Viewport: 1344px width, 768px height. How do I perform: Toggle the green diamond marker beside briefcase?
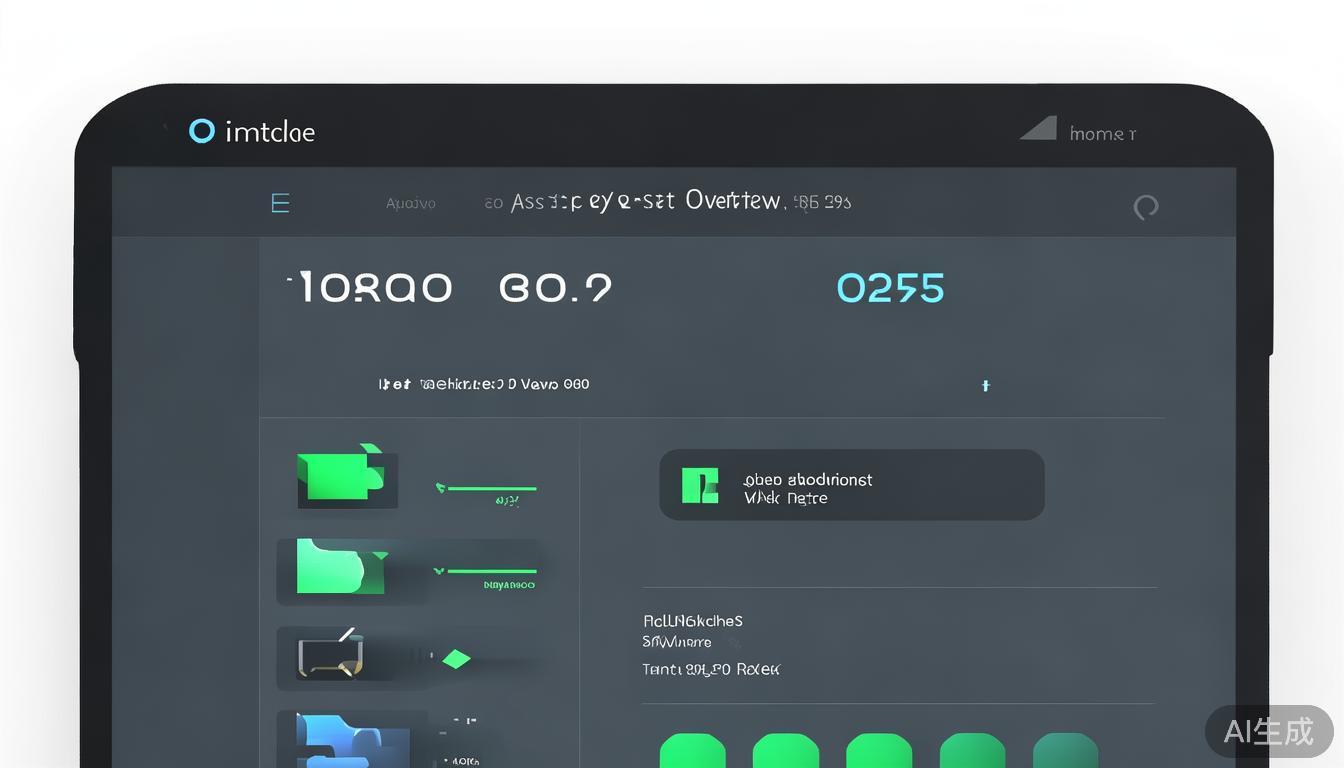[456, 659]
